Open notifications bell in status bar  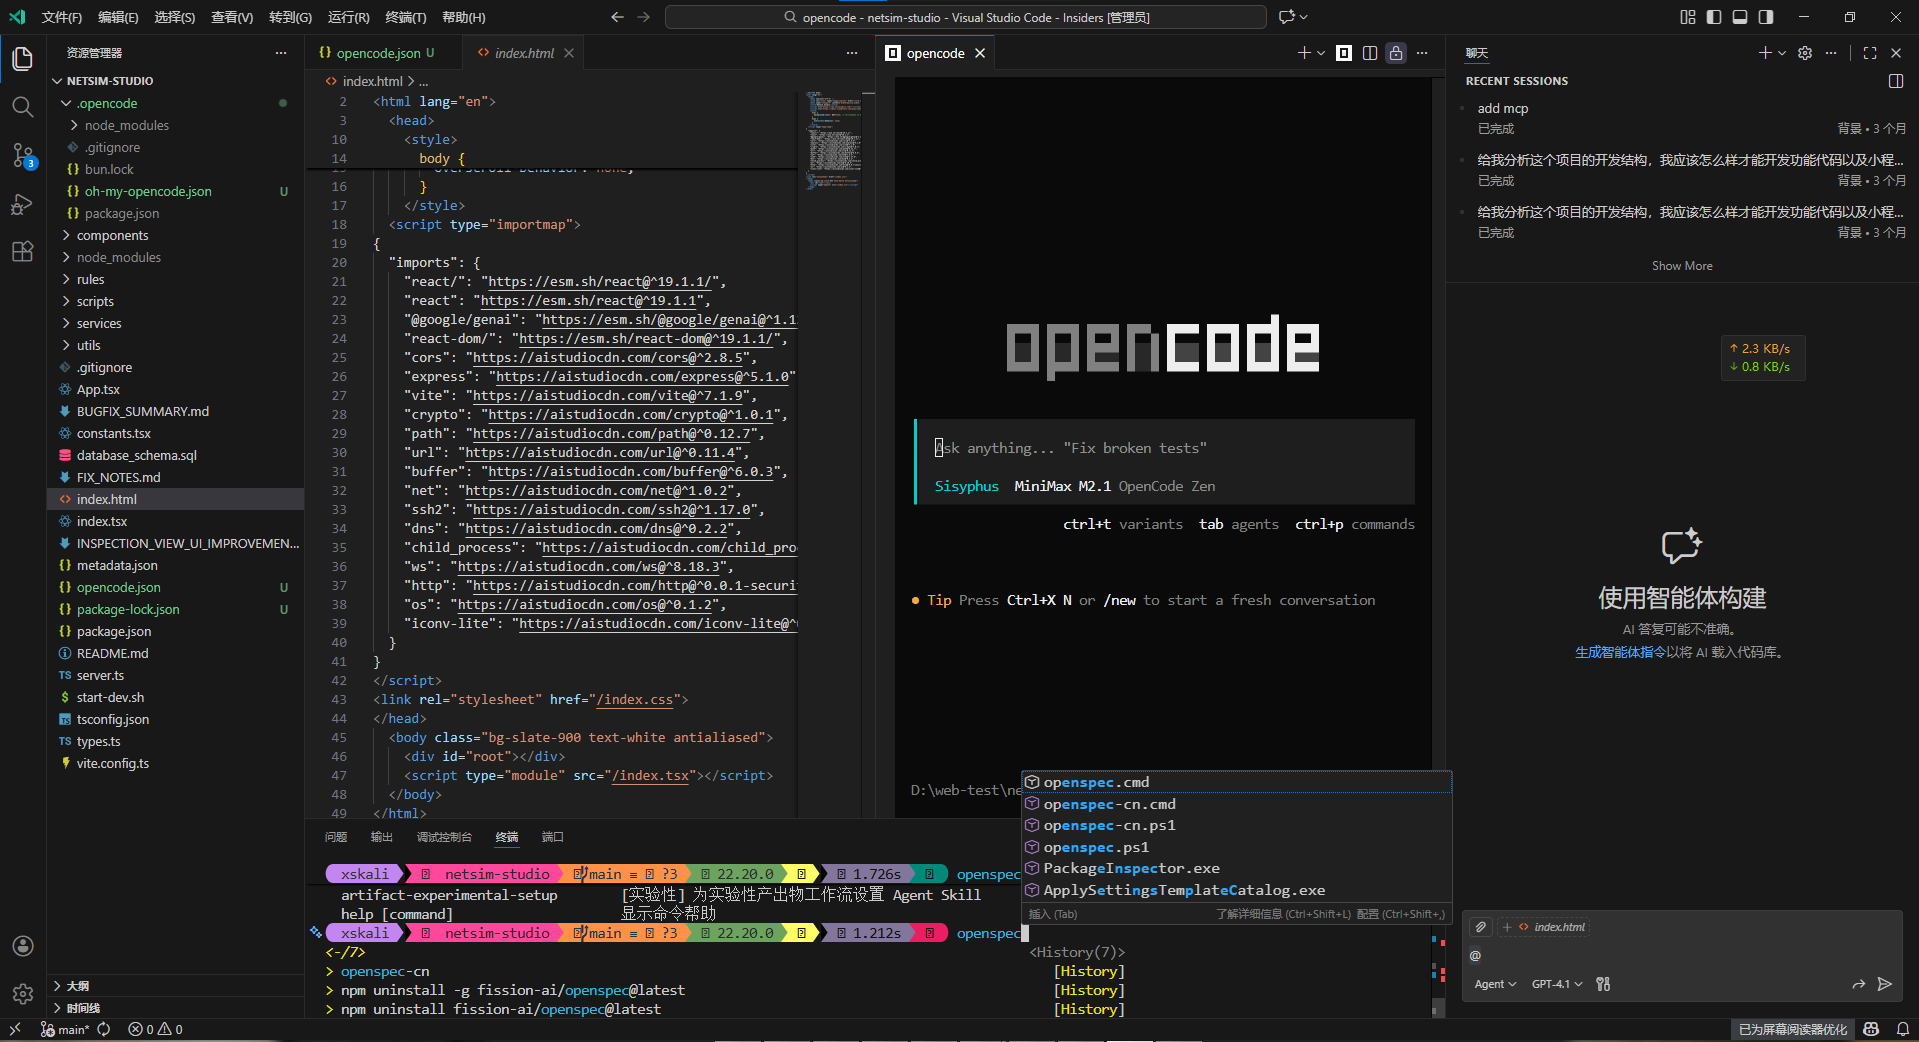pyautogui.click(x=1903, y=1029)
